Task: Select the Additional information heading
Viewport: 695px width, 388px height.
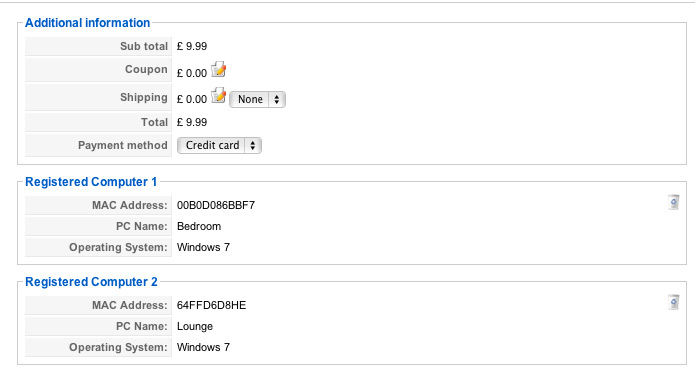Action: pyautogui.click(x=87, y=23)
